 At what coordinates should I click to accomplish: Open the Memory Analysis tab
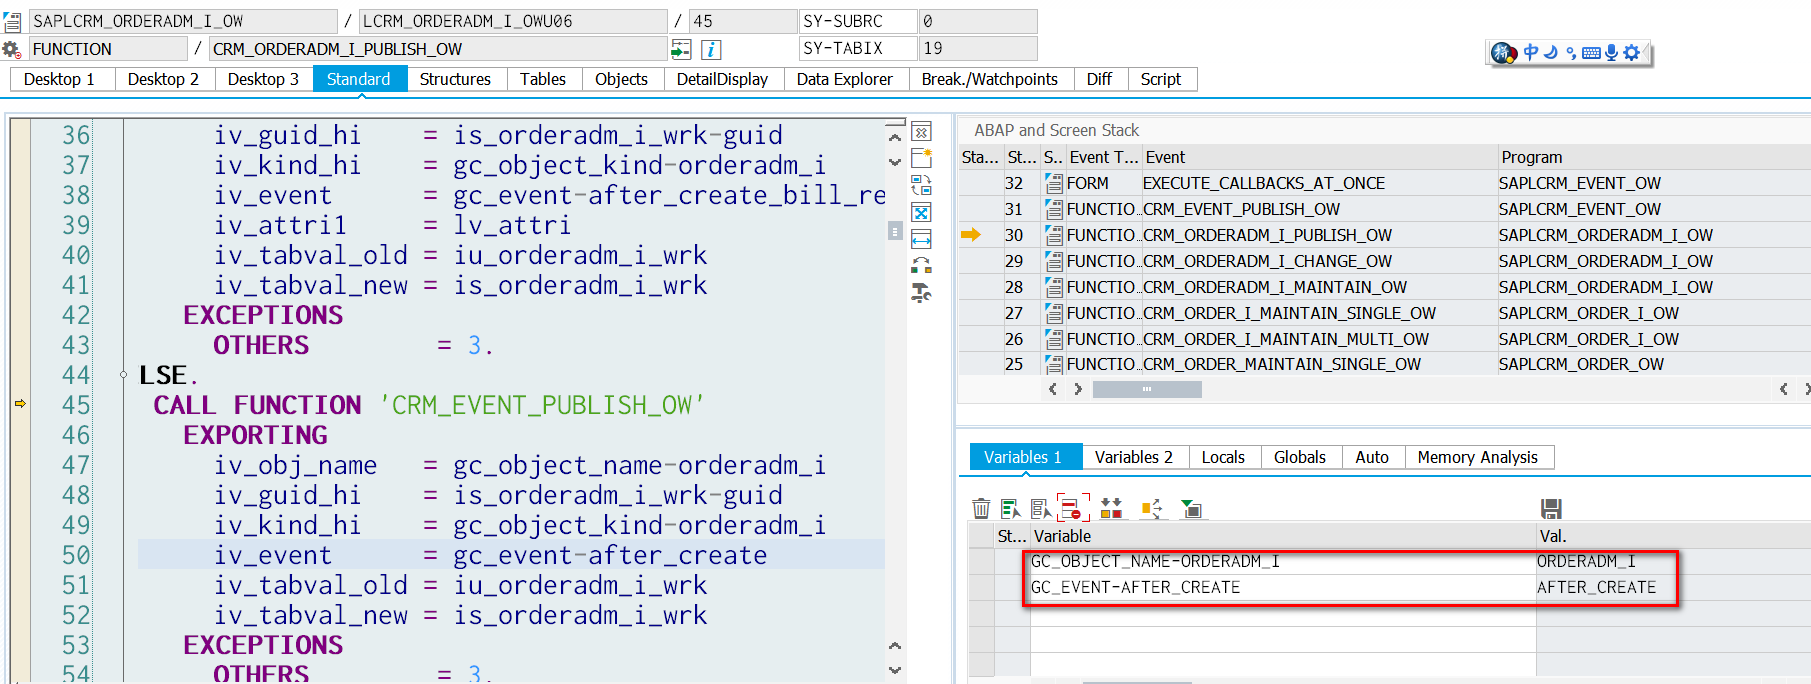pos(1478,457)
